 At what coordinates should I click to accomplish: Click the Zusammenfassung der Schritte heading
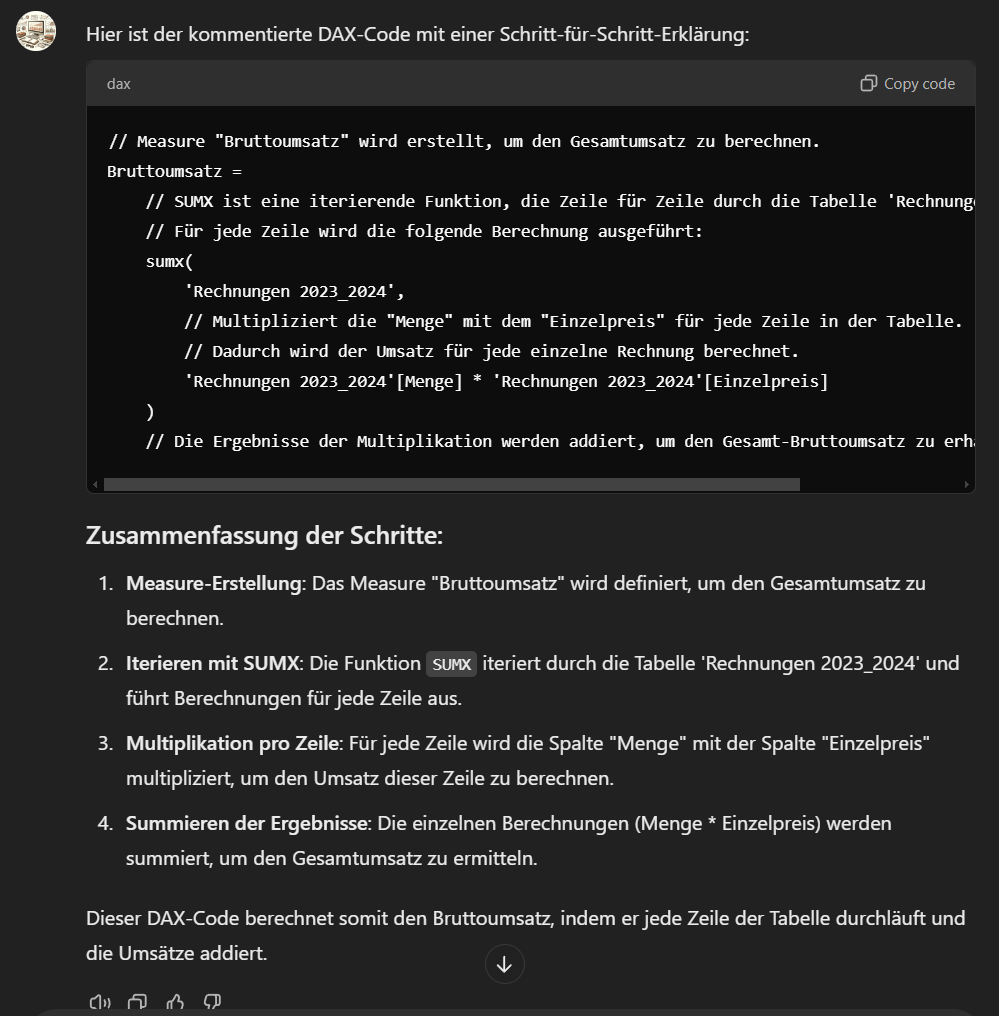click(264, 535)
